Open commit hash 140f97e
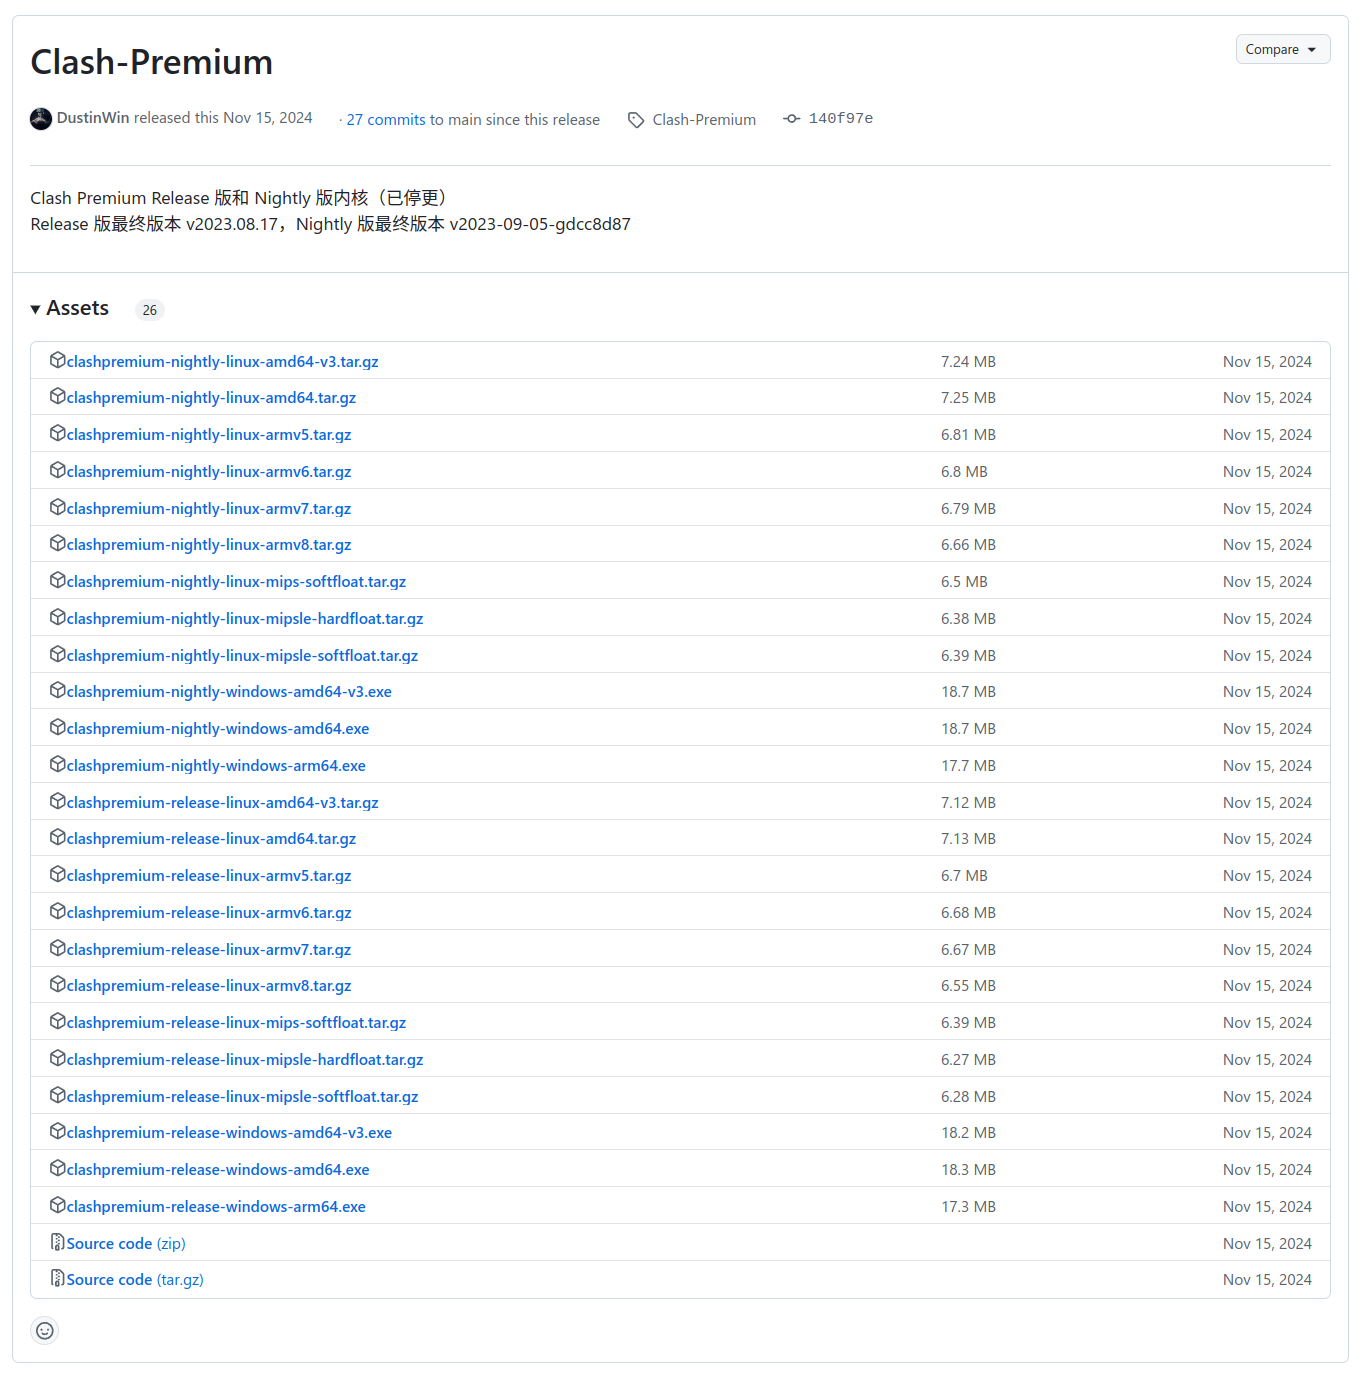 [840, 119]
